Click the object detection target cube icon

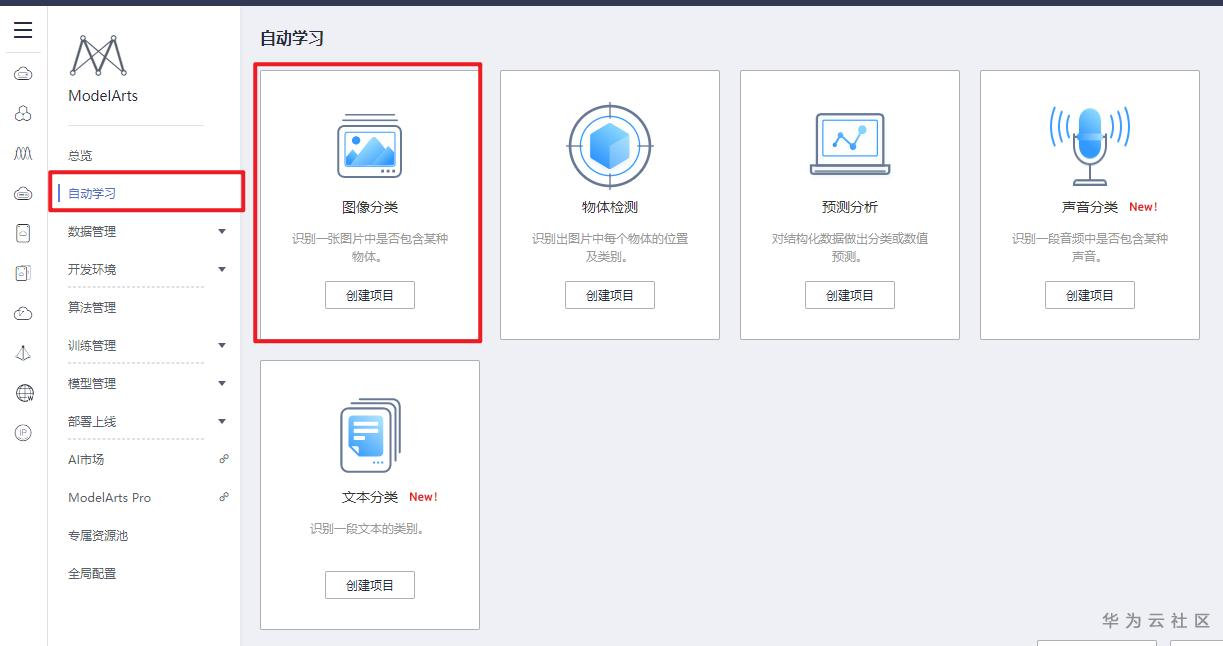[610, 146]
